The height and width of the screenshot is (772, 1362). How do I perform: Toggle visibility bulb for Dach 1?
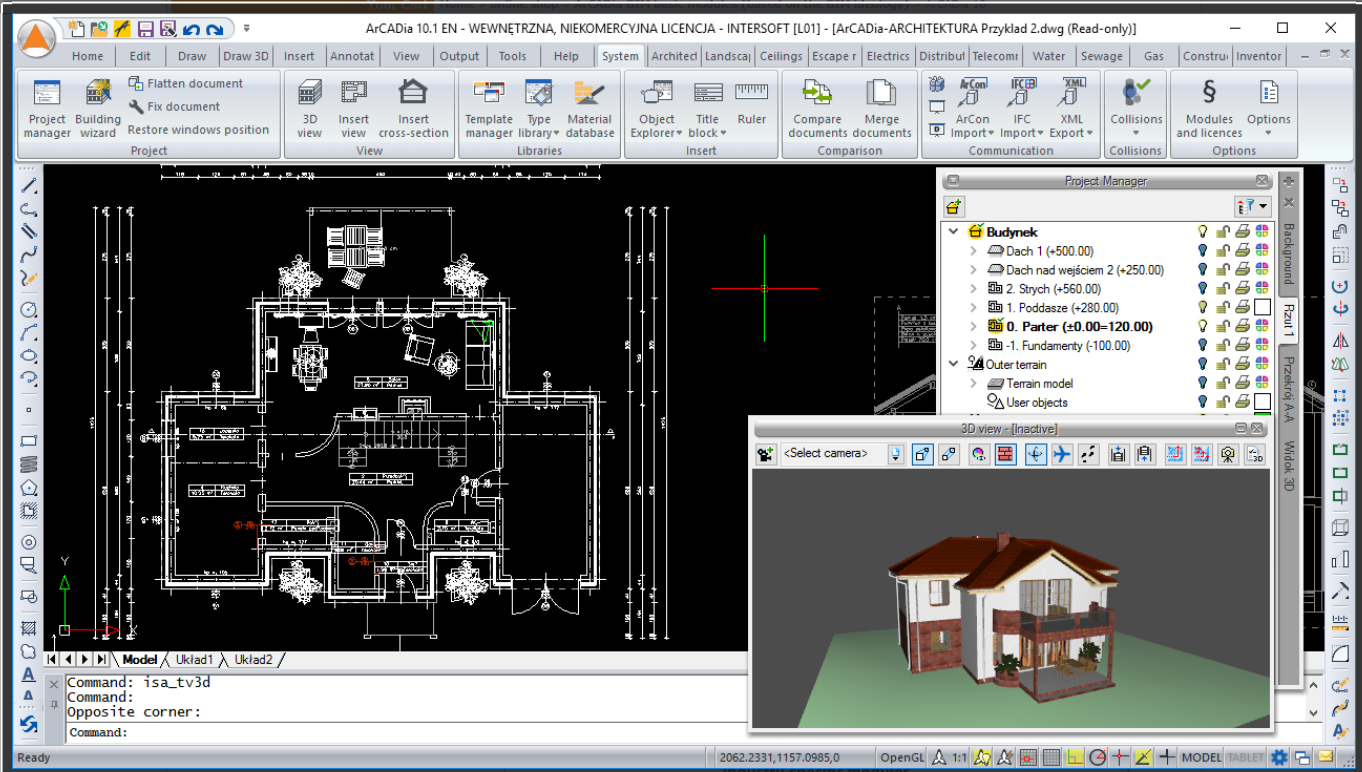pyautogui.click(x=1203, y=251)
